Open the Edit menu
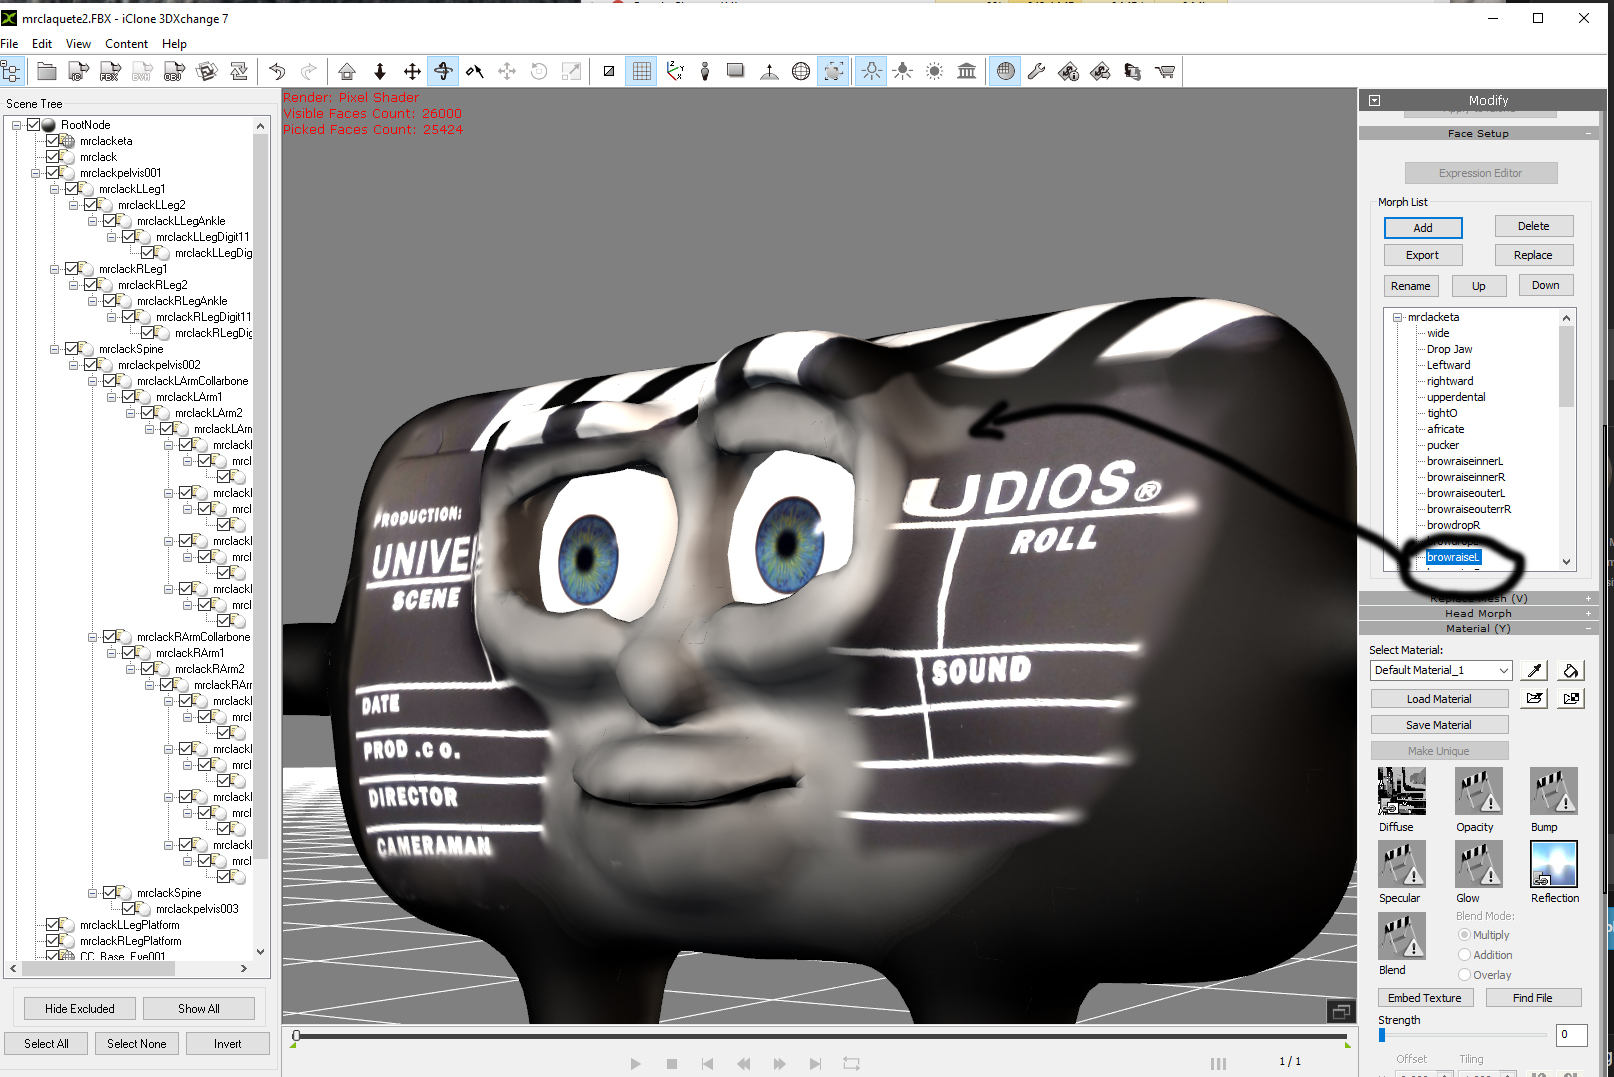 (x=42, y=44)
